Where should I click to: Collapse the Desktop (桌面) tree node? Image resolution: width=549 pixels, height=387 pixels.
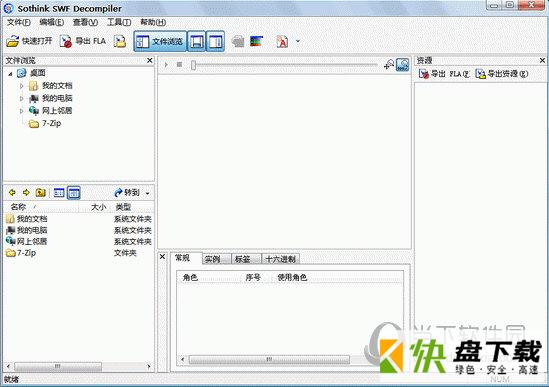coord(11,74)
